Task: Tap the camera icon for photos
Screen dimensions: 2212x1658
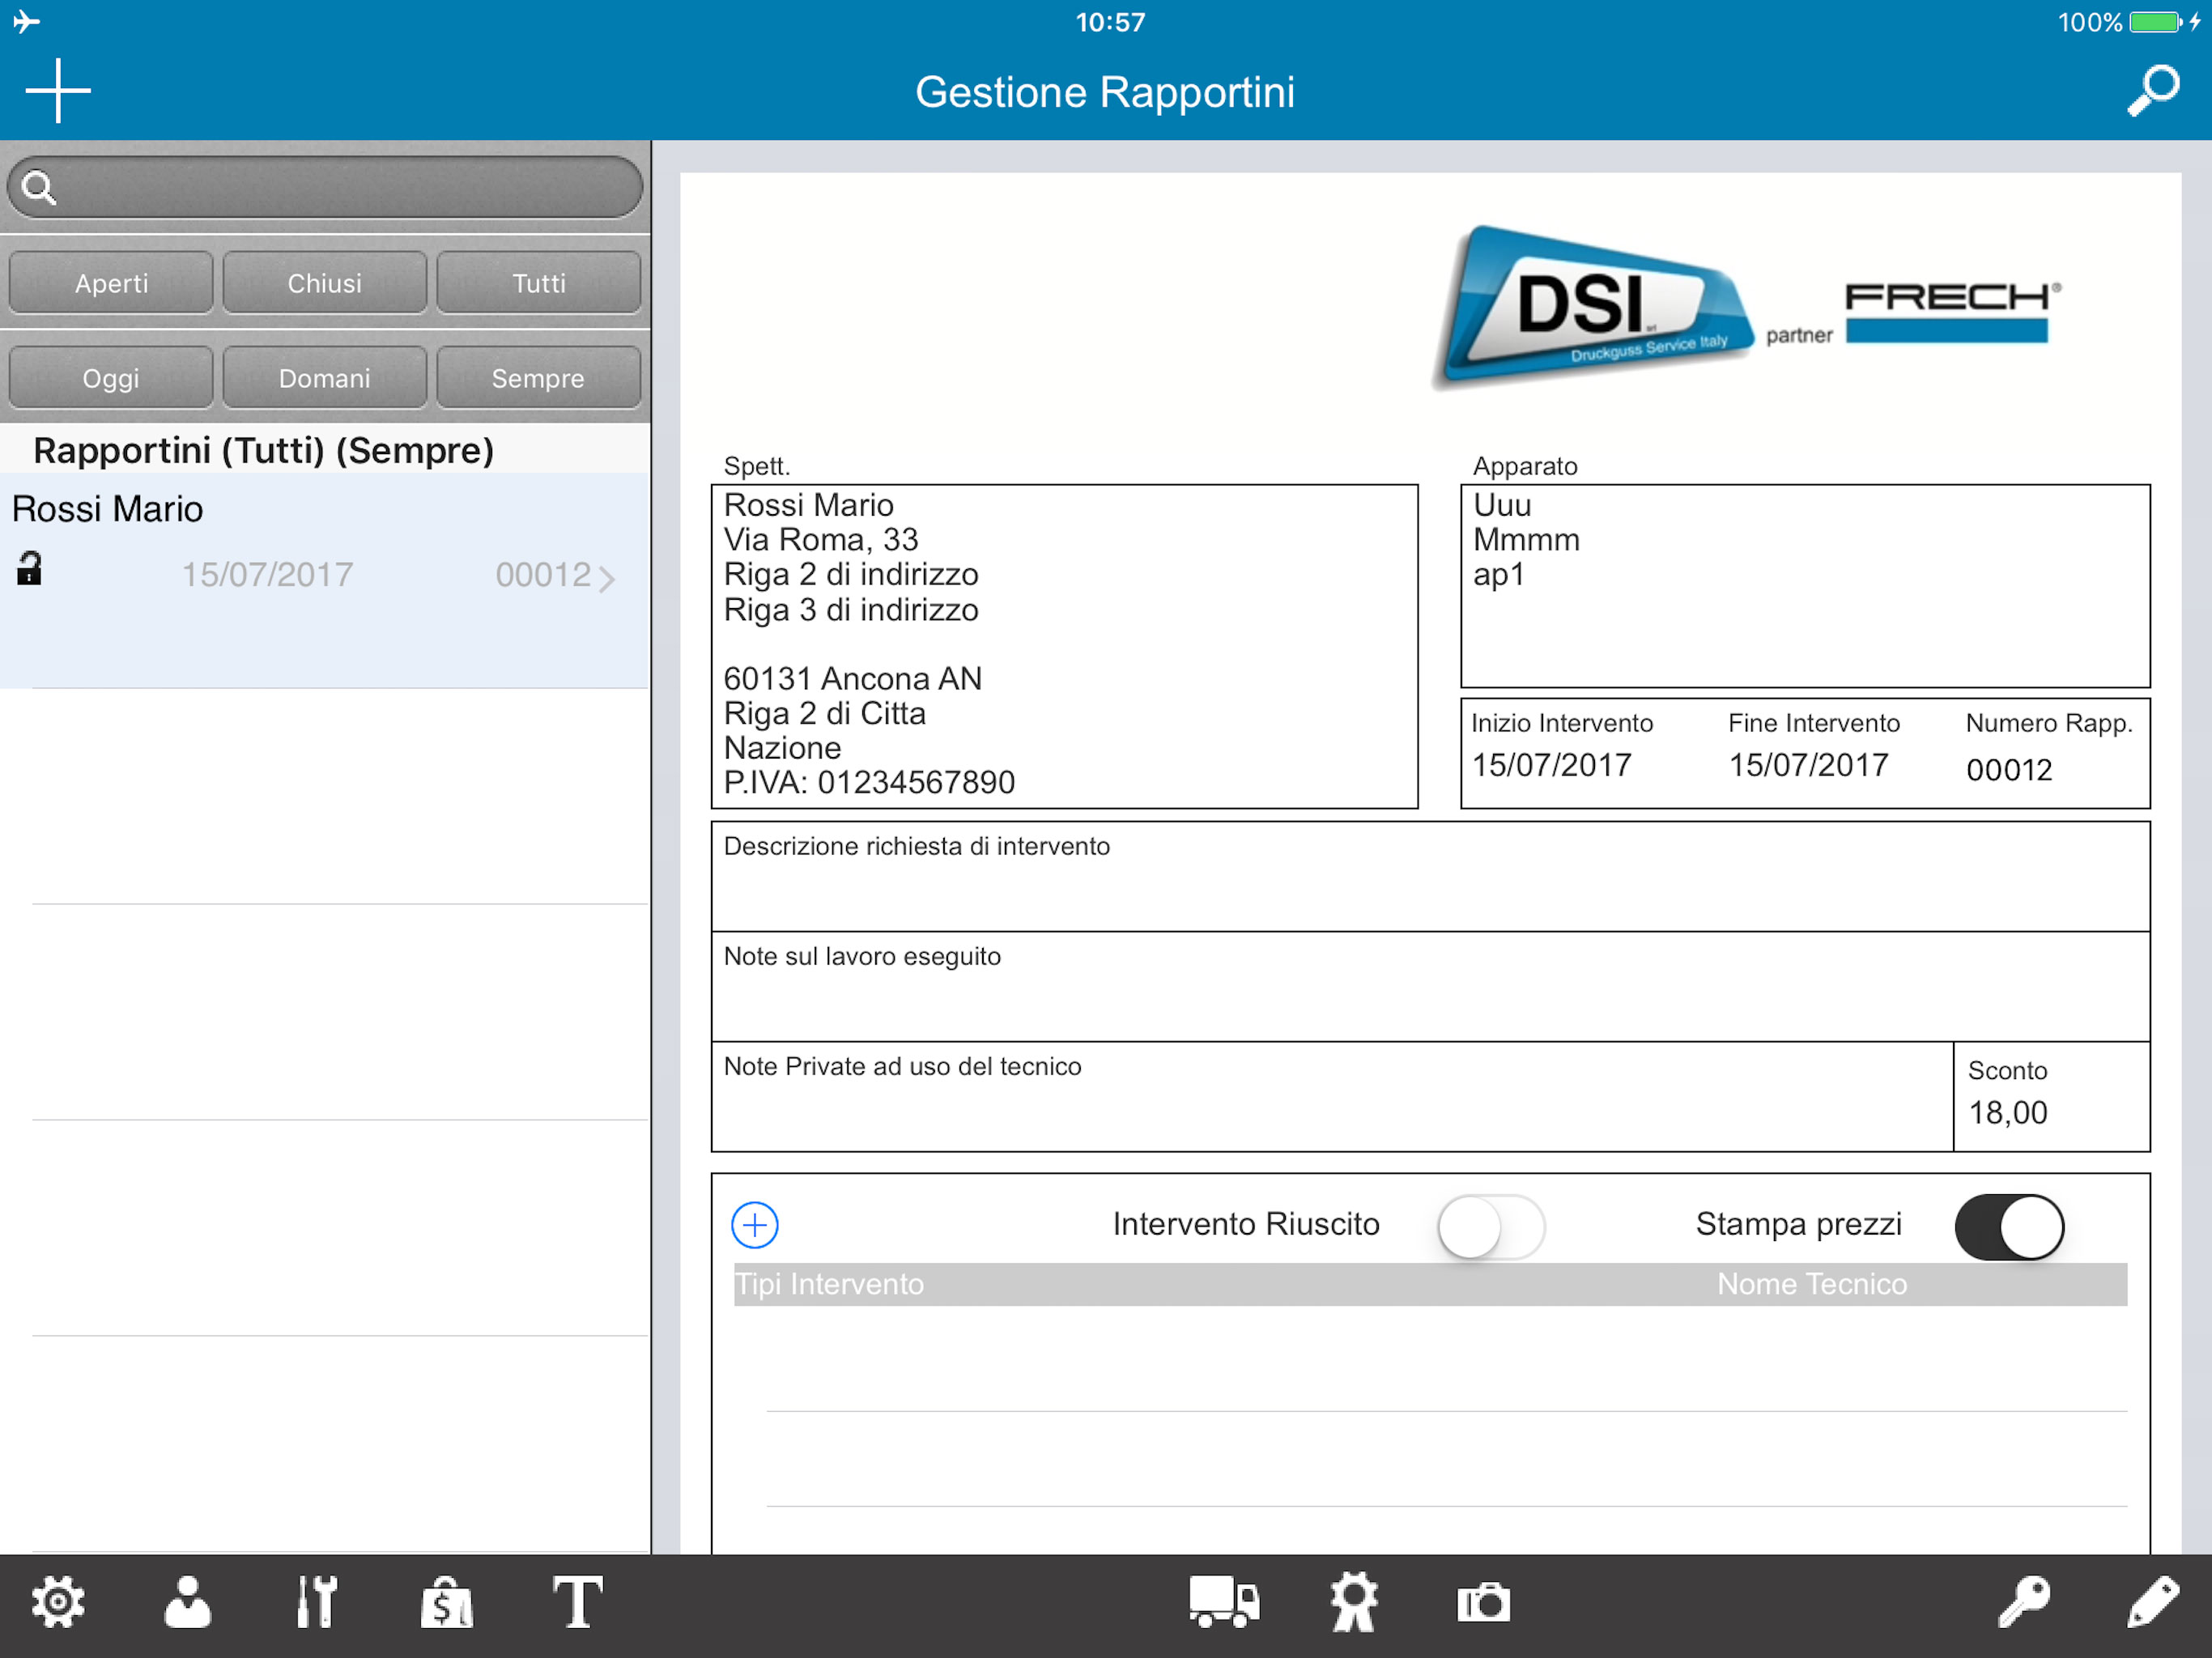Action: [x=1483, y=1603]
